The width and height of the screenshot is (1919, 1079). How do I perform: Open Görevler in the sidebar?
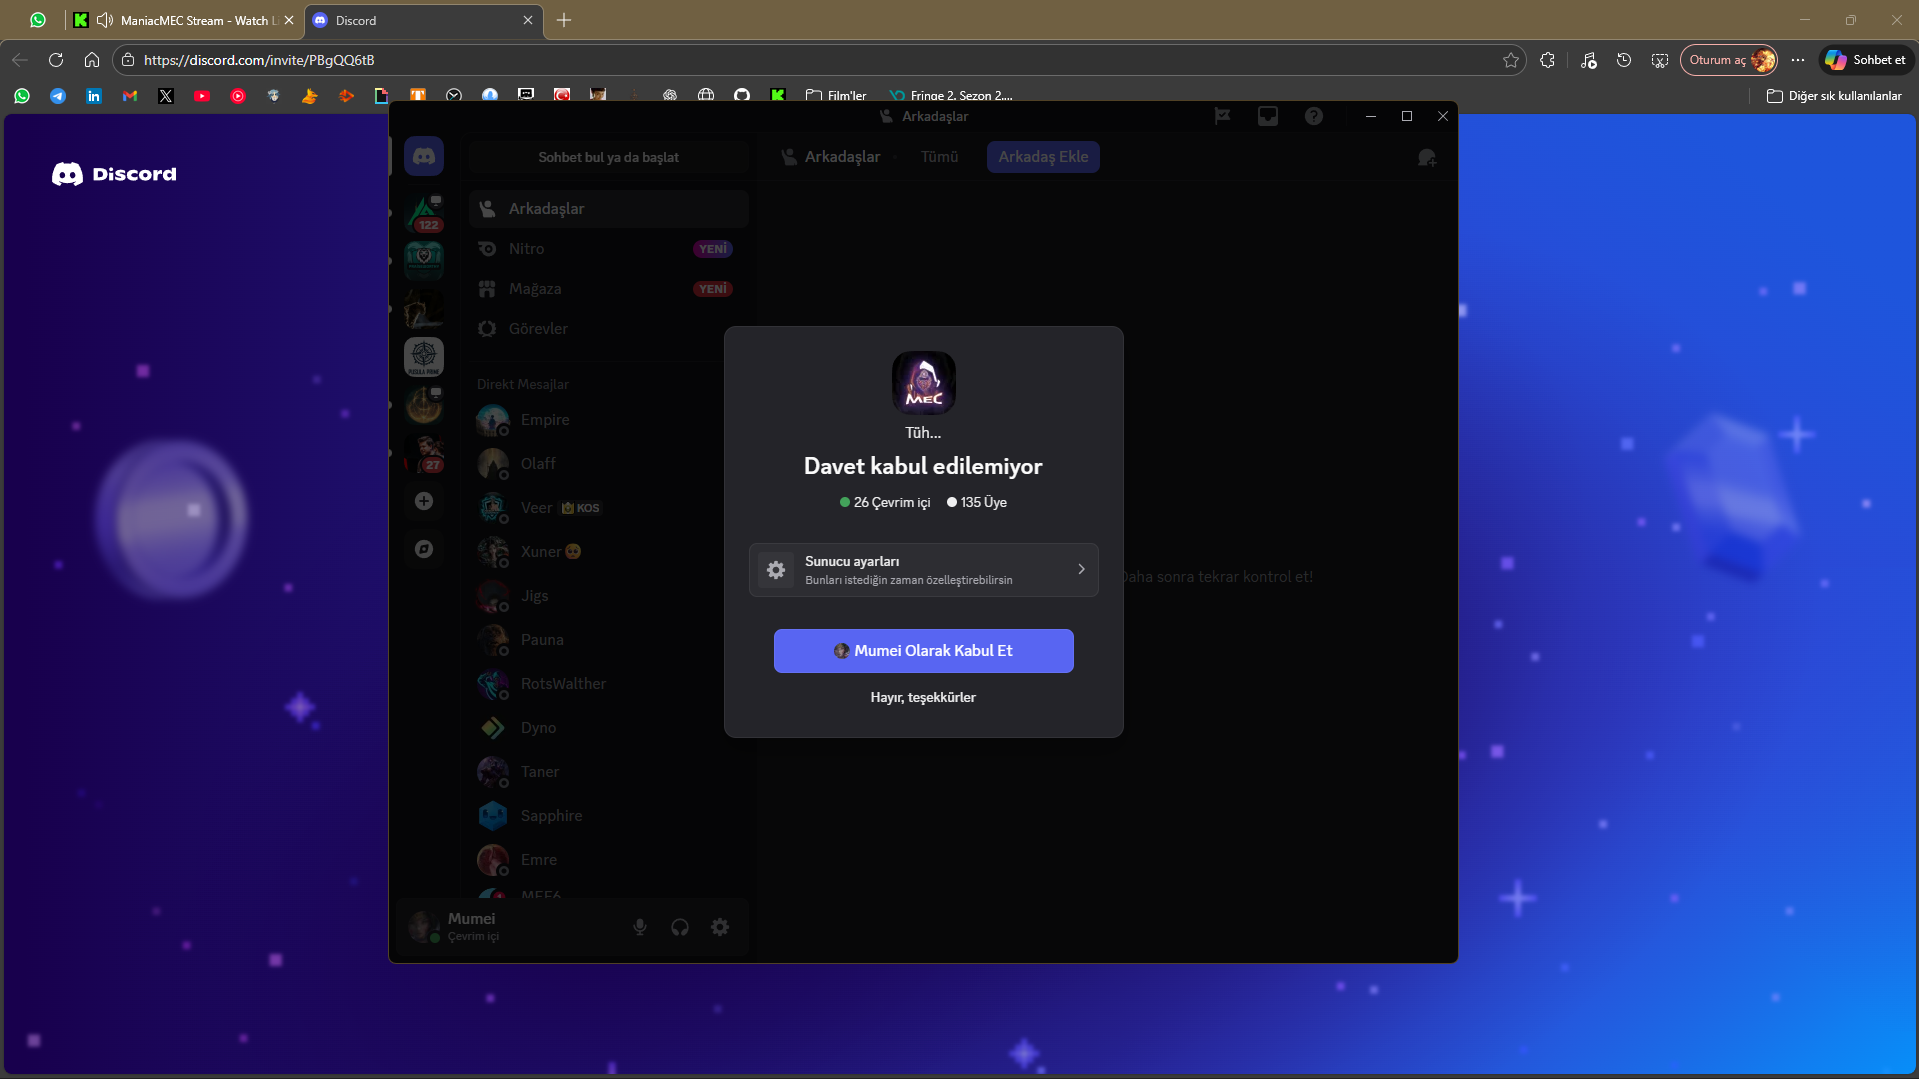pyautogui.click(x=608, y=329)
